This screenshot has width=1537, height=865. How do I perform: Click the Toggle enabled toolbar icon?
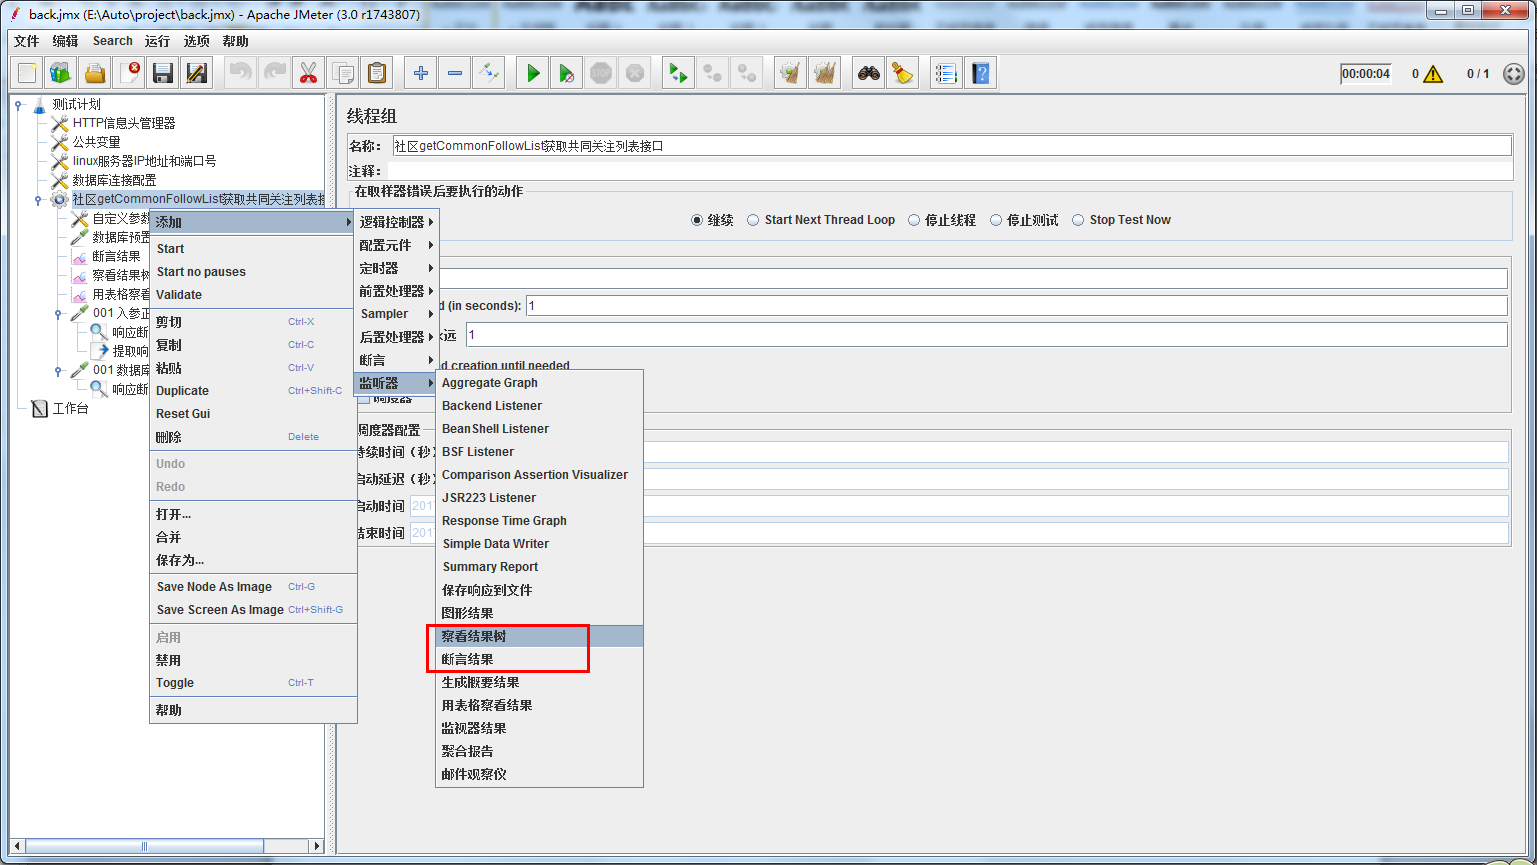pos(488,73)
